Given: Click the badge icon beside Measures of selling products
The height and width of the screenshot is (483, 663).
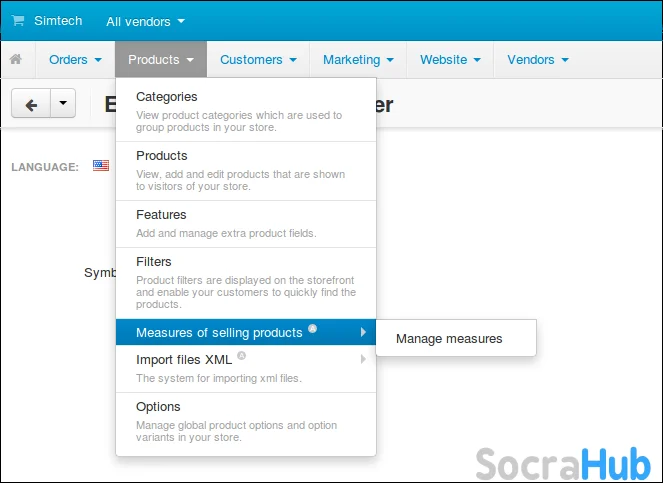Looking at the screenshot, I should pyautogui.click(x=312, y=329).
